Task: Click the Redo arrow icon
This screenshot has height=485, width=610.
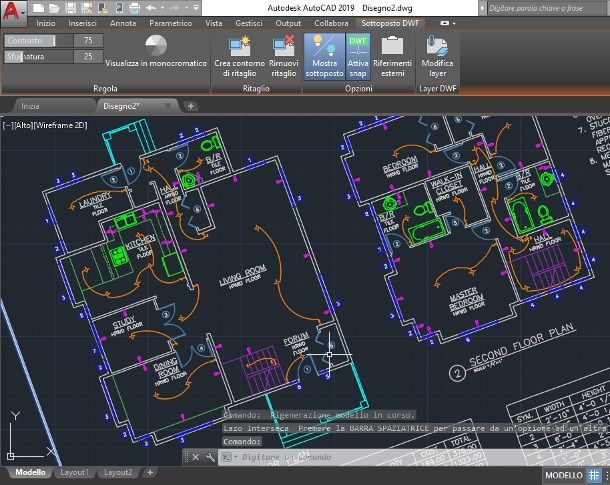Action: coord(175,7)
